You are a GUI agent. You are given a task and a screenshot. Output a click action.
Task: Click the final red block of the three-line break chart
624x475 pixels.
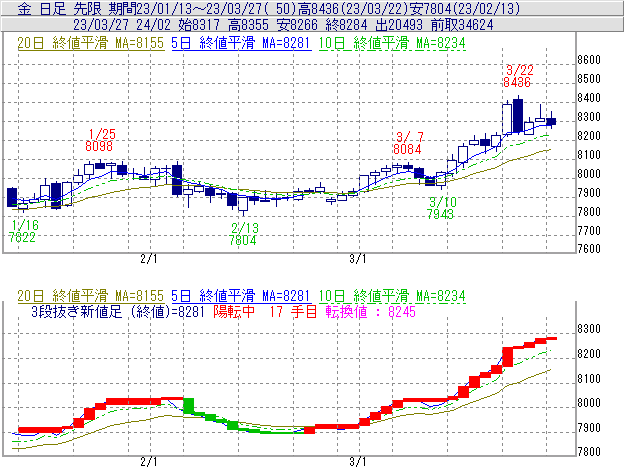pyautogui.click(x=551, y=339)
